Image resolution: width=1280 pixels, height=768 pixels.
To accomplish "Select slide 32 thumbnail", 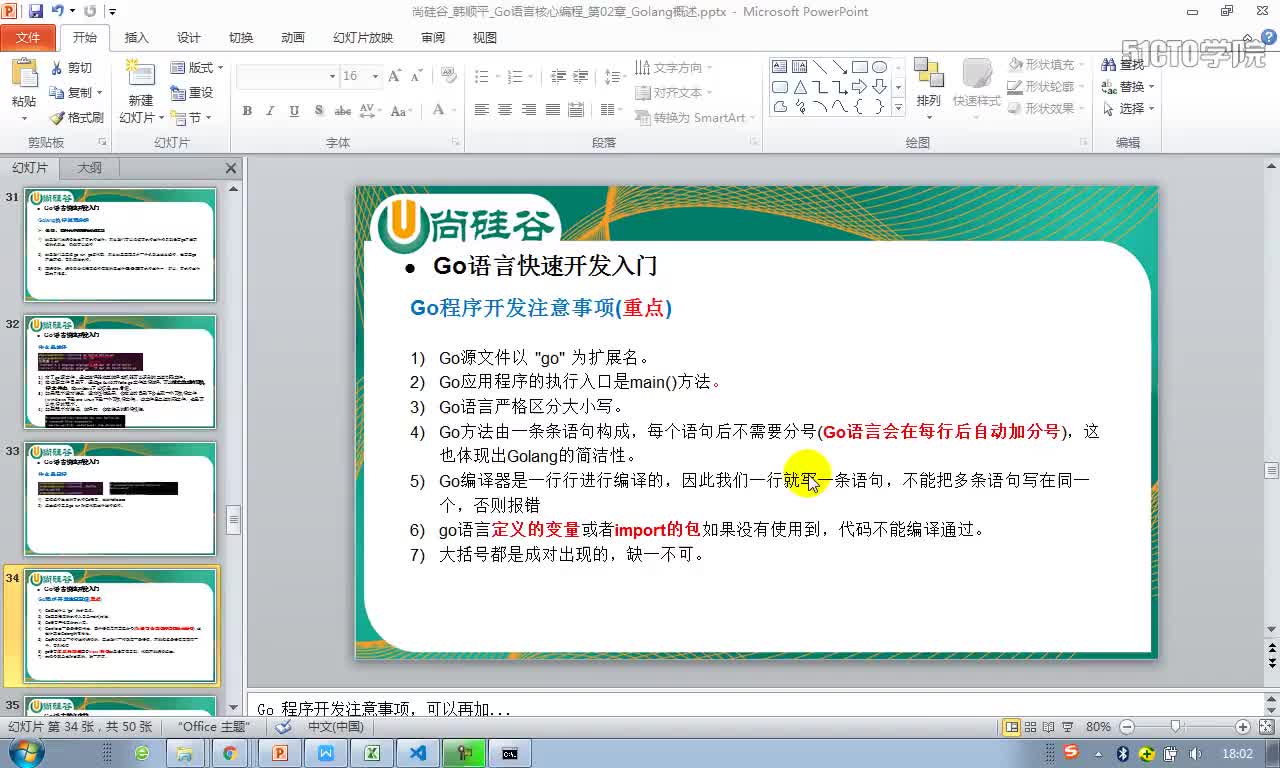I will point(120,372).
